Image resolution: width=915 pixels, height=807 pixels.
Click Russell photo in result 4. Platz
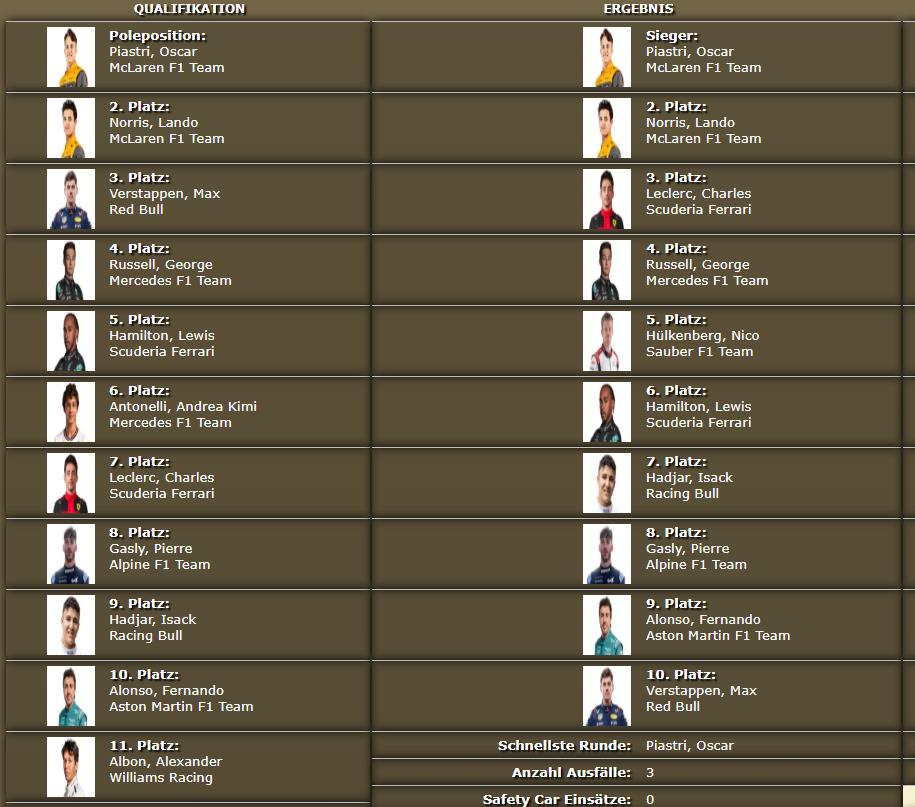607,270
